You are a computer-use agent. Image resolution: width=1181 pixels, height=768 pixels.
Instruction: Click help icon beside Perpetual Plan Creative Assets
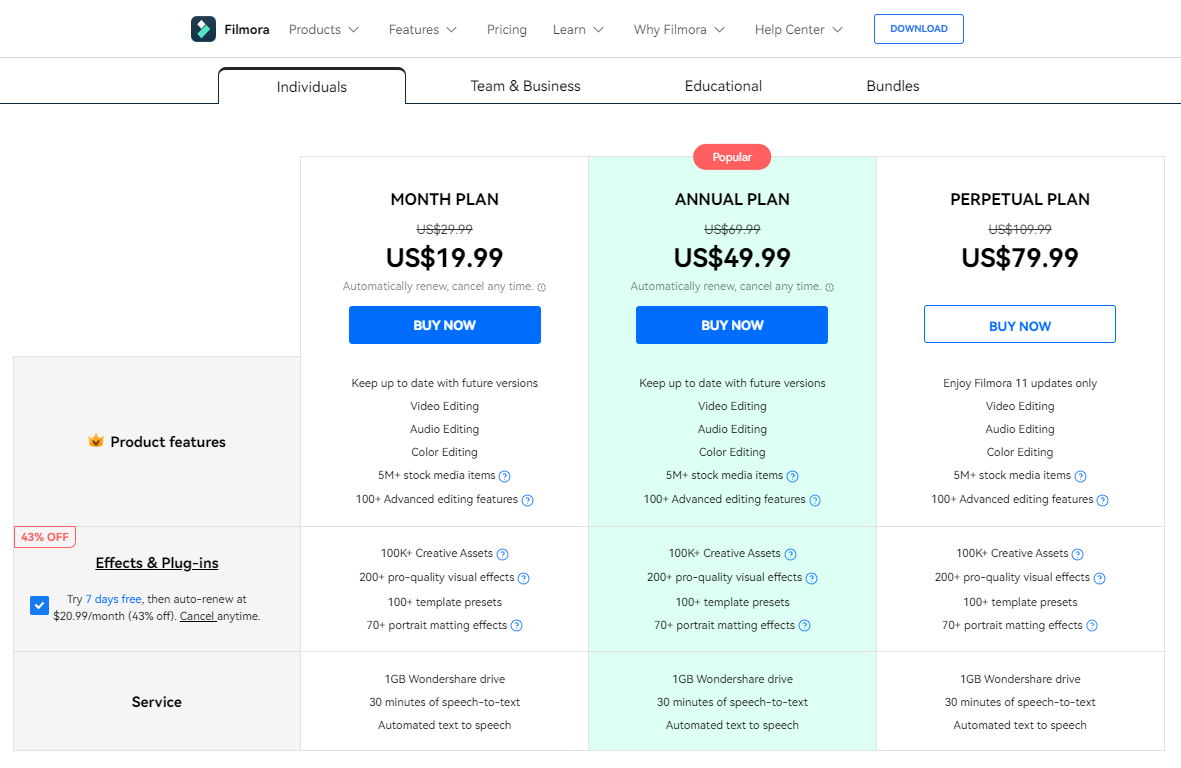(1078, 554)
